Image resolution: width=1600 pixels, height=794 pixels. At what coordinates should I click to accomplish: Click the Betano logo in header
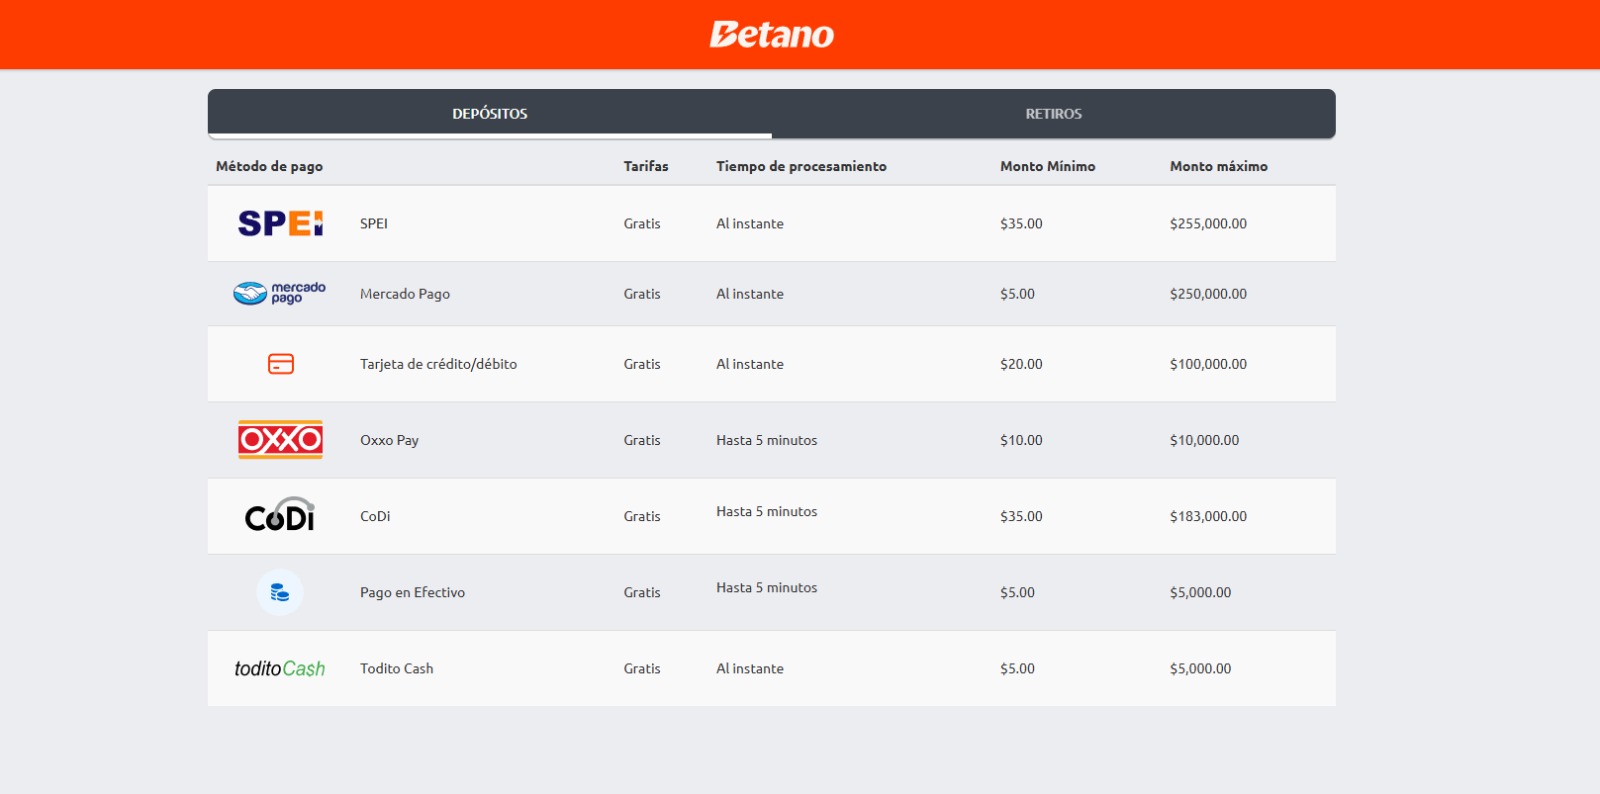tap(771, 35)
